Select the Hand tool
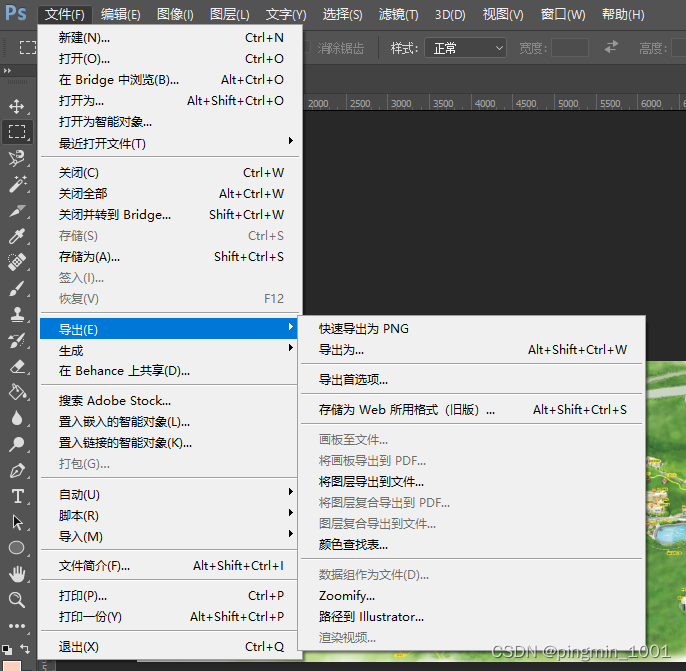The image size is (686, 671). click(17, 574)
